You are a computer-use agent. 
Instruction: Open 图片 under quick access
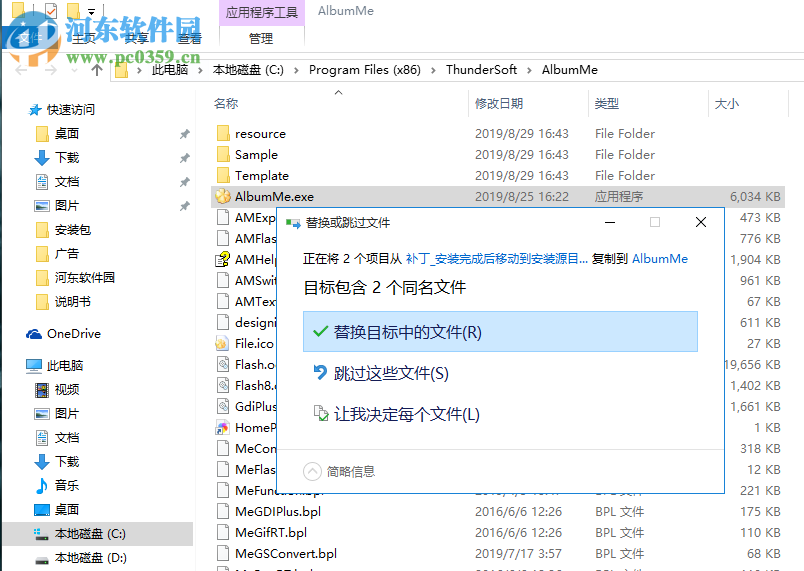[67, 206]
